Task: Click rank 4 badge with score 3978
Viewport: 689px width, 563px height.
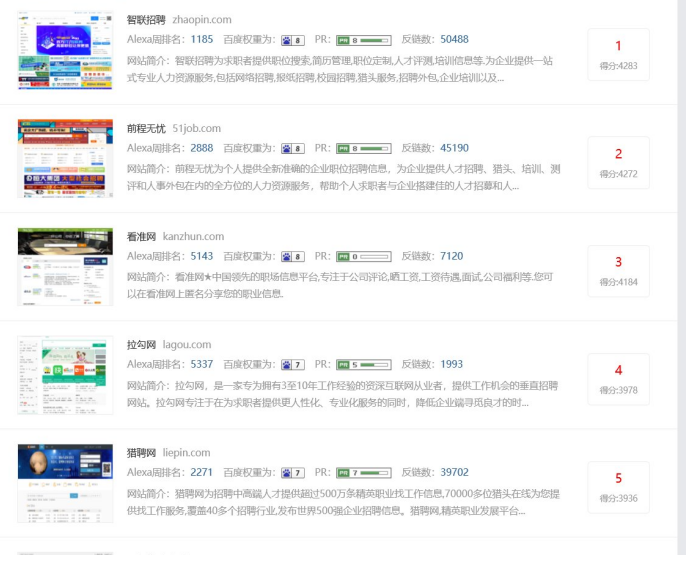Action: pos(618,379)
